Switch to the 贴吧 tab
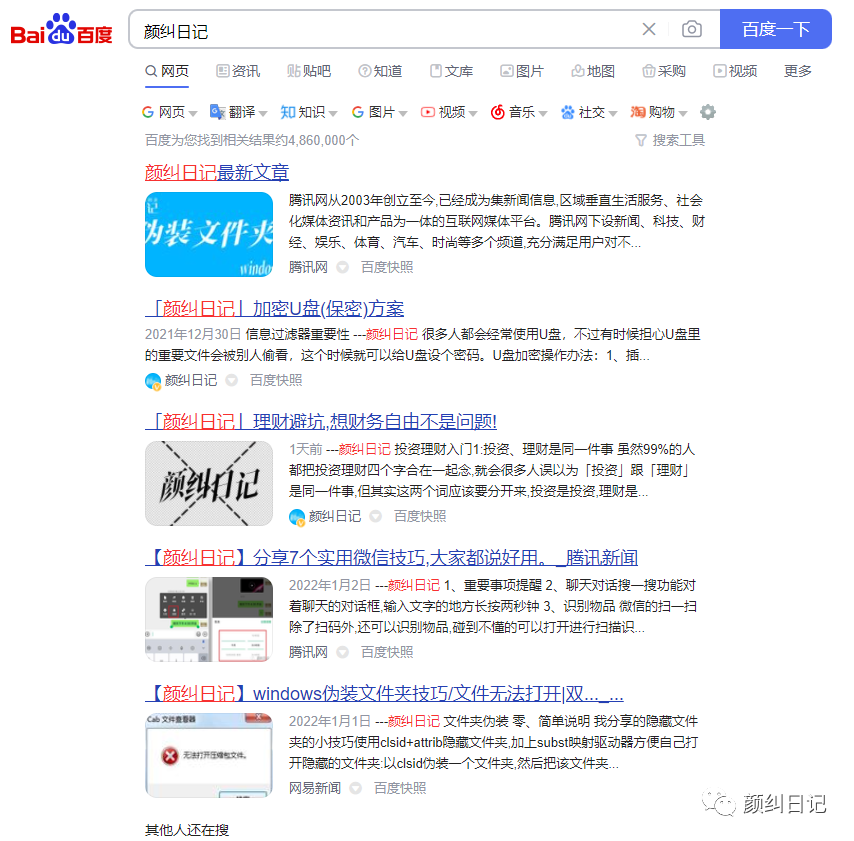Image resolution: width=854 pixels, height=841 pixels. click(x=309, y=71)
